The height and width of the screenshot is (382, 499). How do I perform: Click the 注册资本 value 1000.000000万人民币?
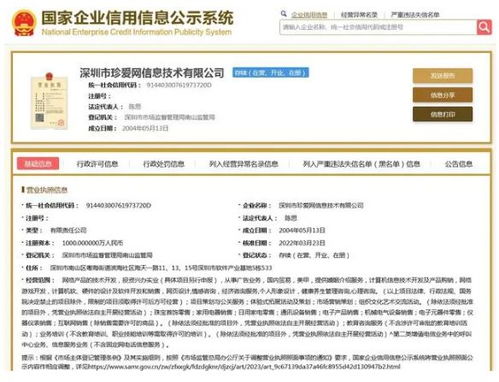93,243
